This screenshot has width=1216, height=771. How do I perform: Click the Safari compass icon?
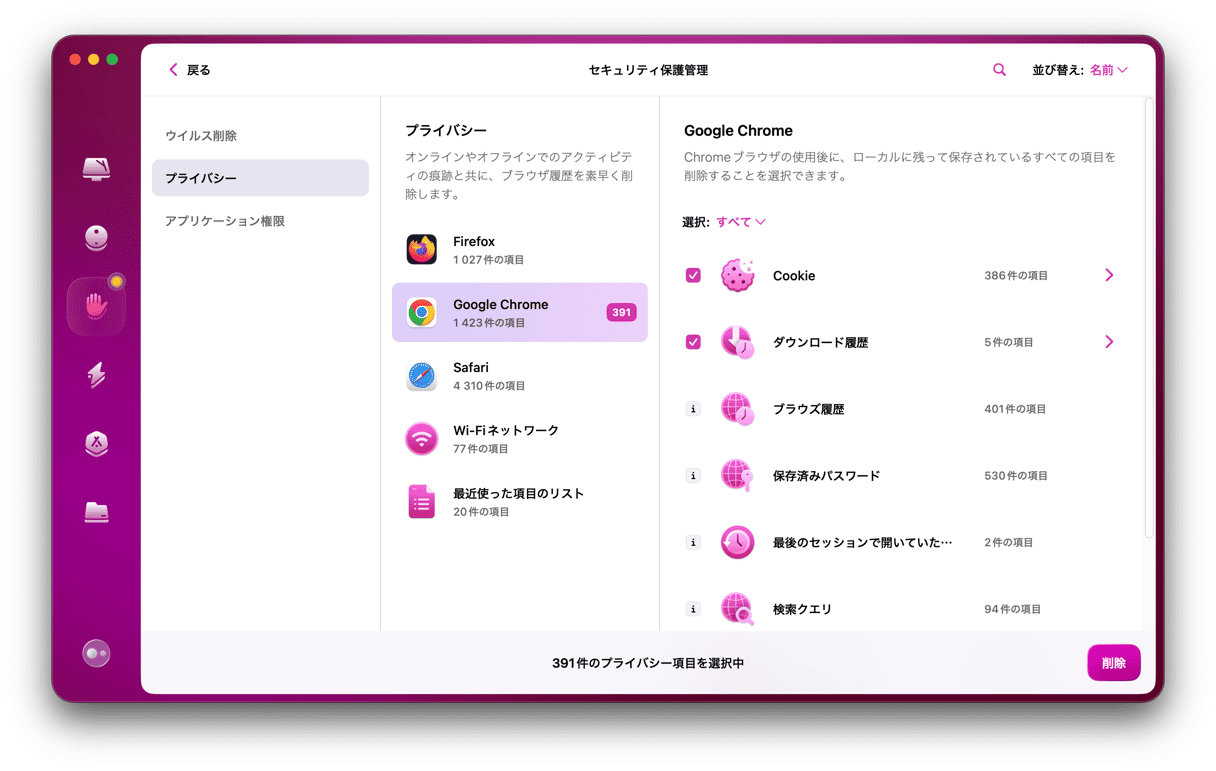422,376
